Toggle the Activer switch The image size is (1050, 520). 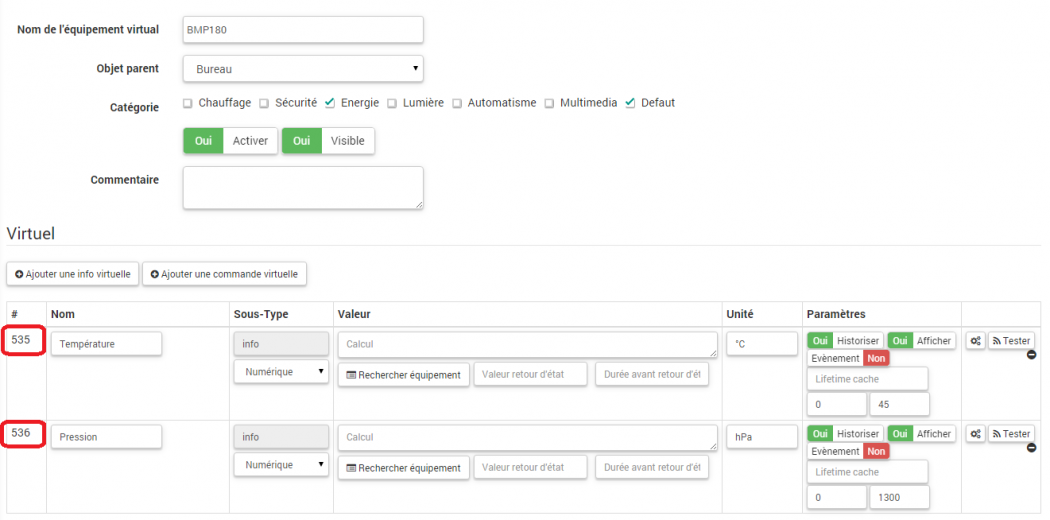230,141
